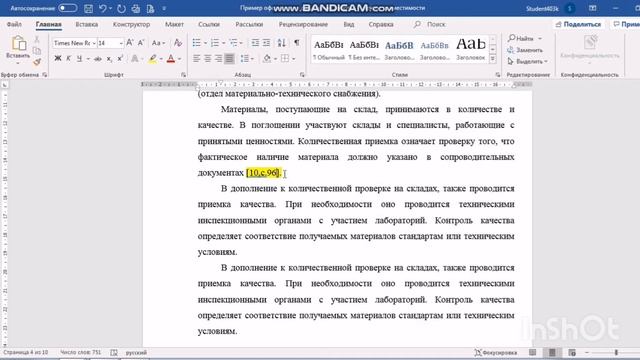Open the borders dropdown arrow
Viewport: 640px width, 360px height.
click(x=293, y=60)
